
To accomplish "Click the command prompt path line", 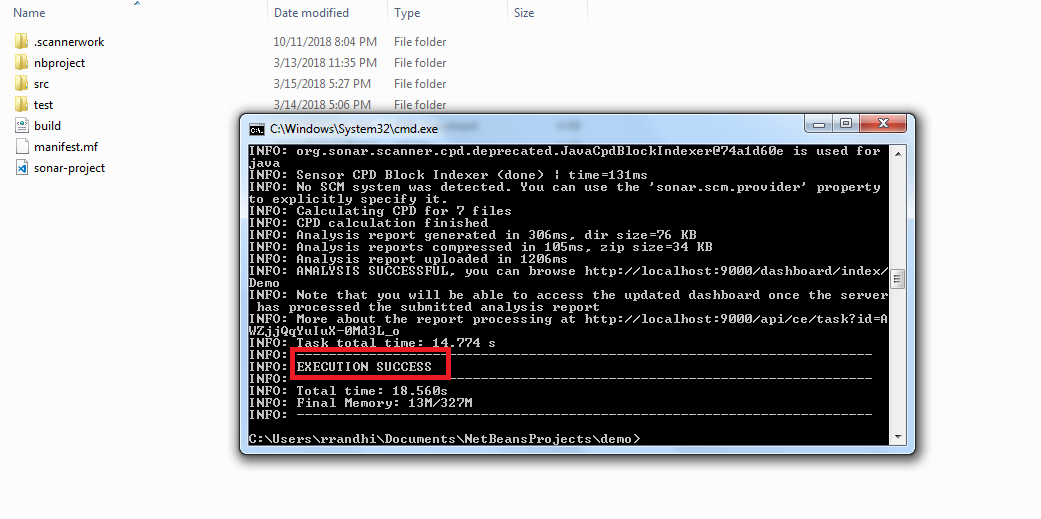I will pyautogui.click(x=444, y=439).
